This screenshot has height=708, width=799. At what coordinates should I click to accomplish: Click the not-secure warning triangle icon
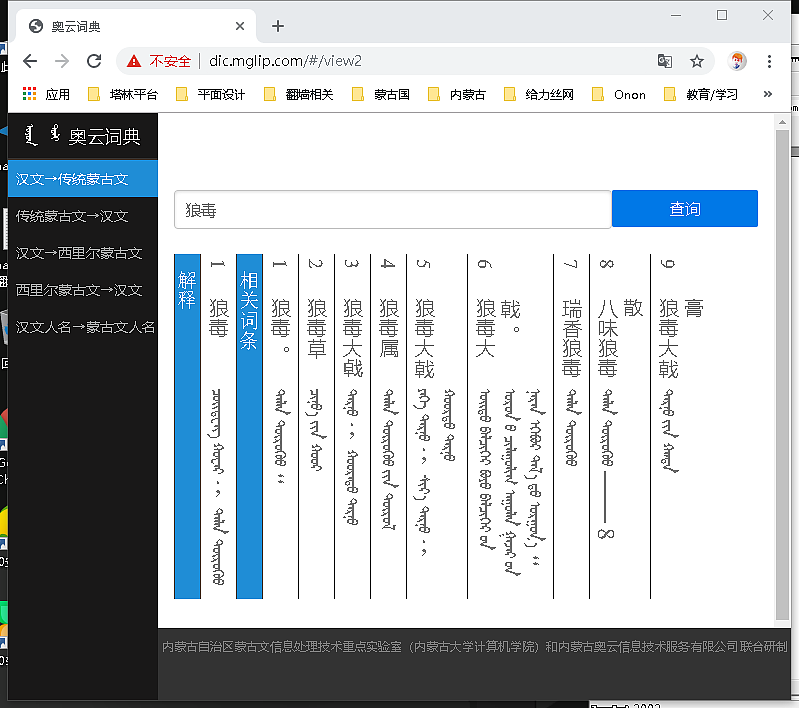click(x=134, y=62)
